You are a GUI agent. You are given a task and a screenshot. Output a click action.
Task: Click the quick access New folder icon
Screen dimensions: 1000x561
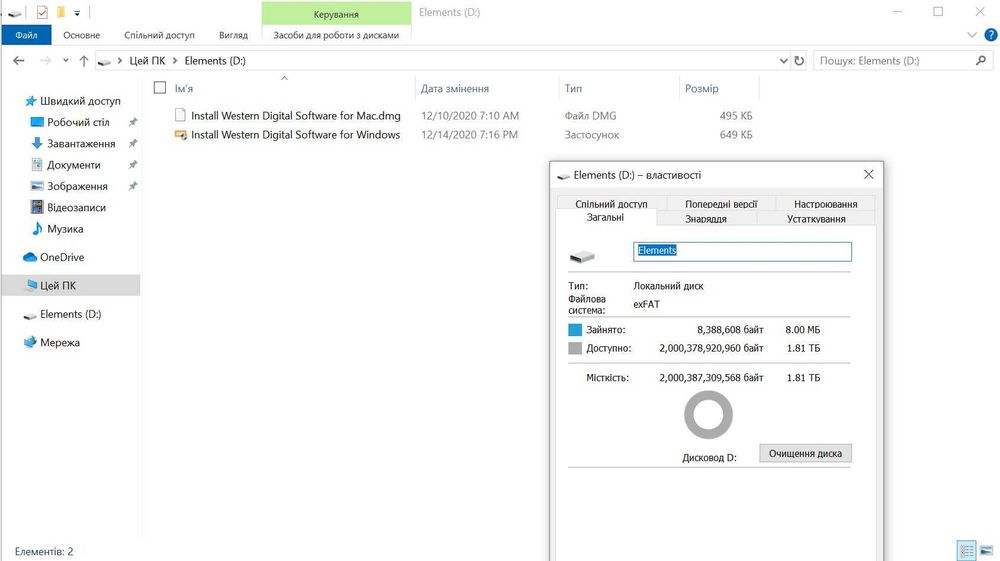click(x=61, y=12)
